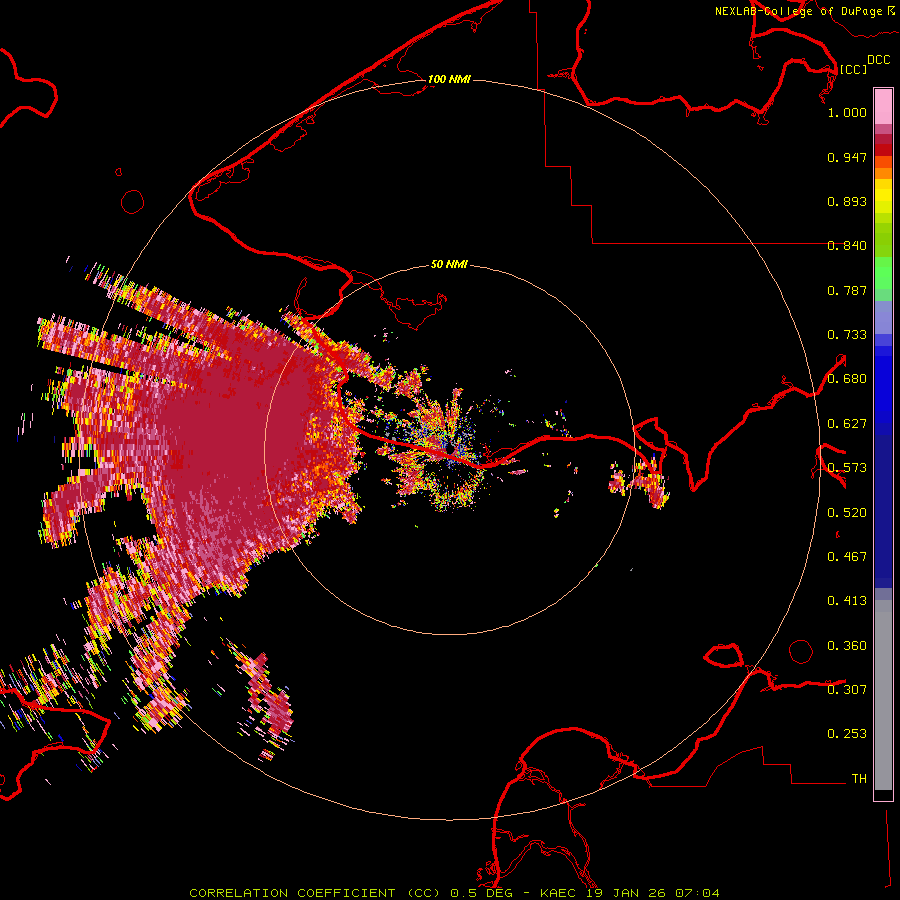Click the 0.627 legend value
900x900 pixels.
[847, 424]
